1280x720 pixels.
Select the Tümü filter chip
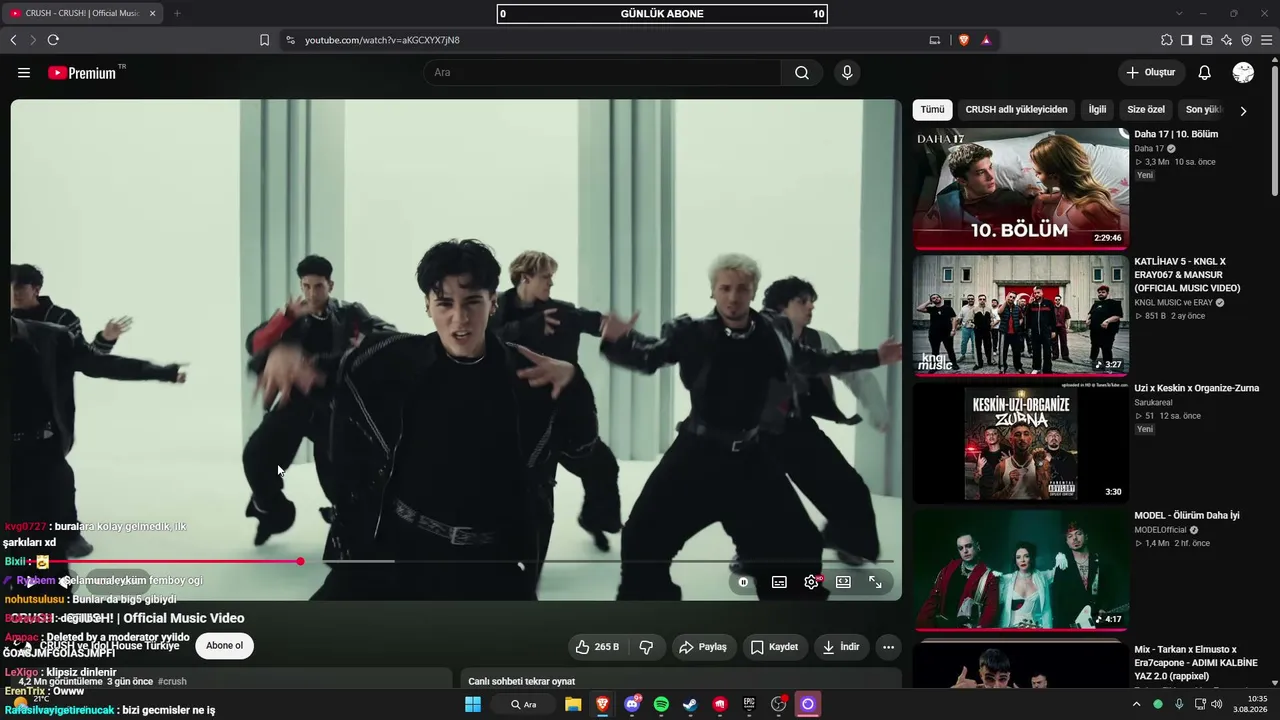932,110
